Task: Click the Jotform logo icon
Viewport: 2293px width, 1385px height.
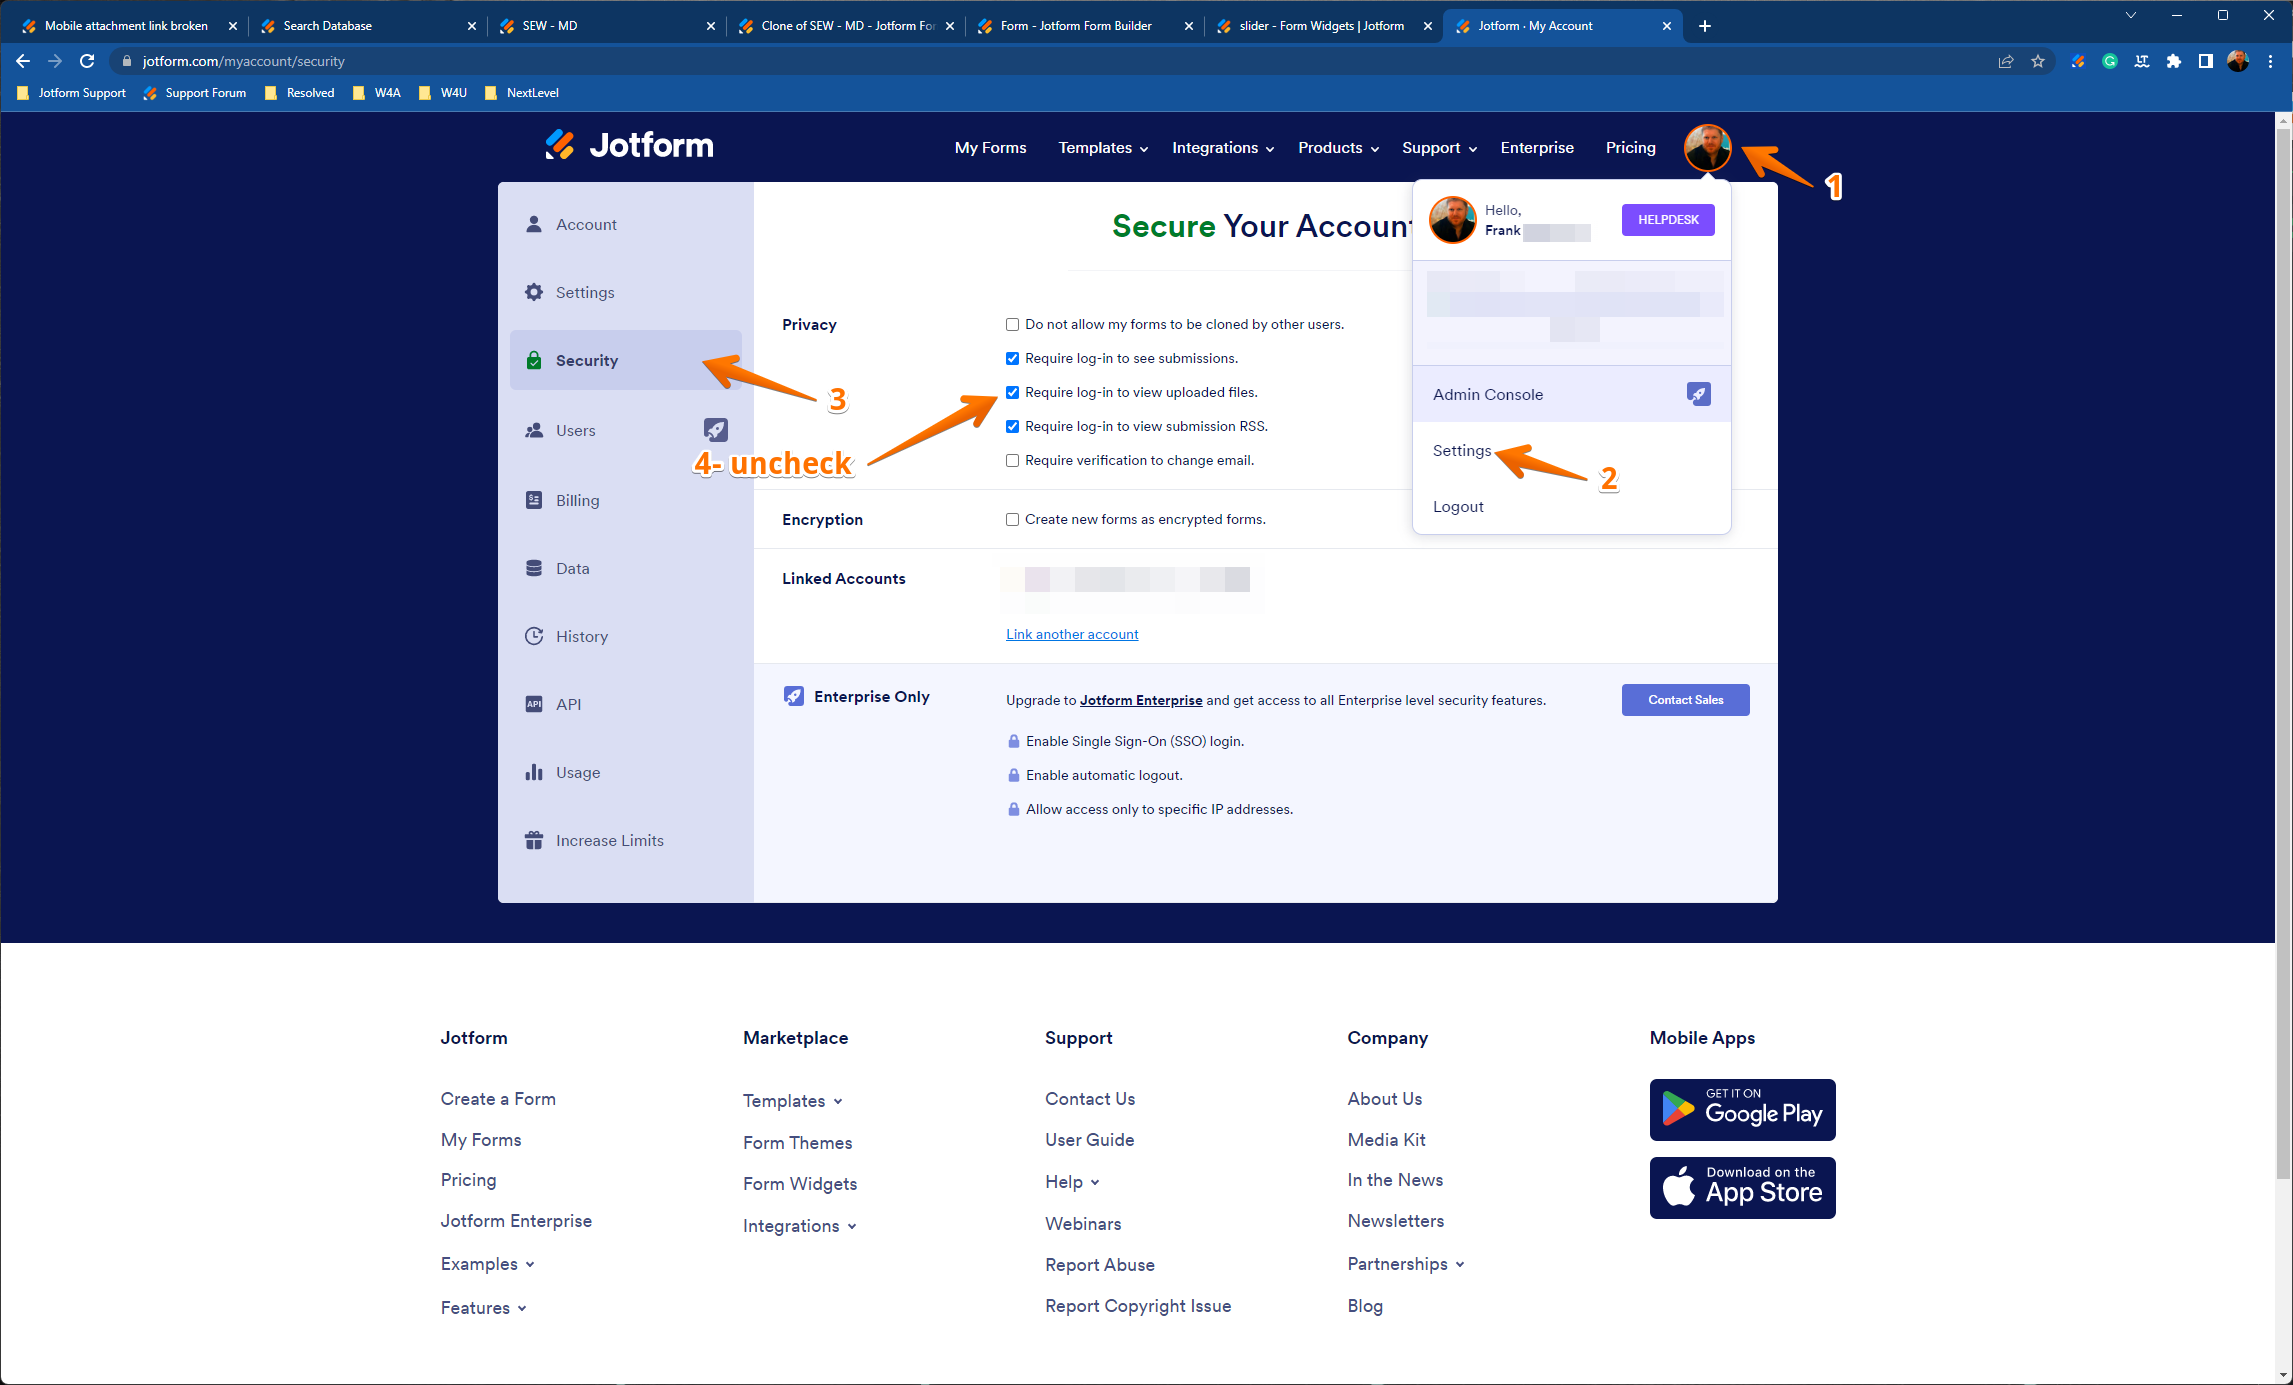Action: pyautogui.click(x=560, y=145)
